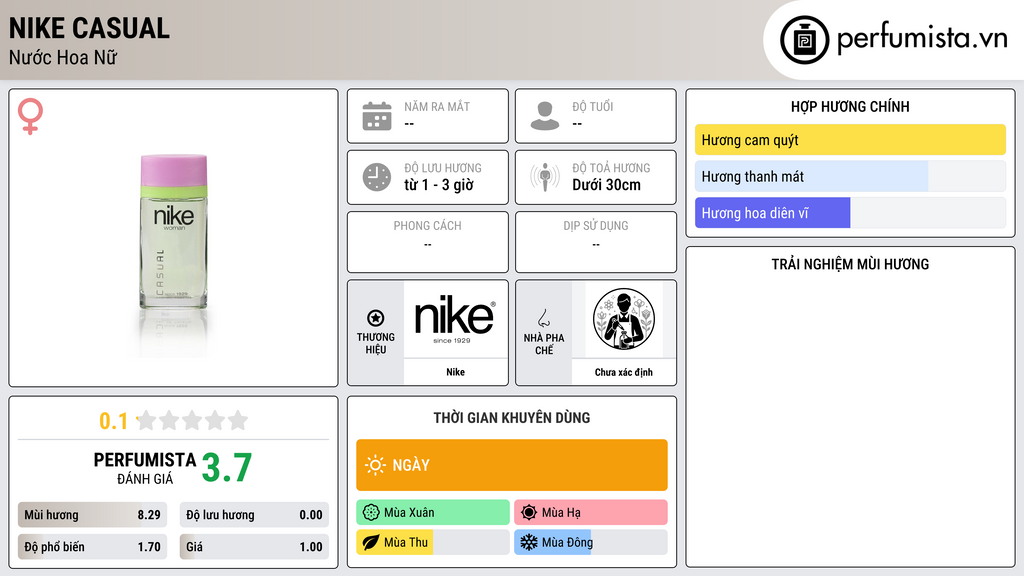The width and height of the screenshot is (1024, 576).
Task: Click the Hương cam quýt accord bar
Action: (850, 140)
